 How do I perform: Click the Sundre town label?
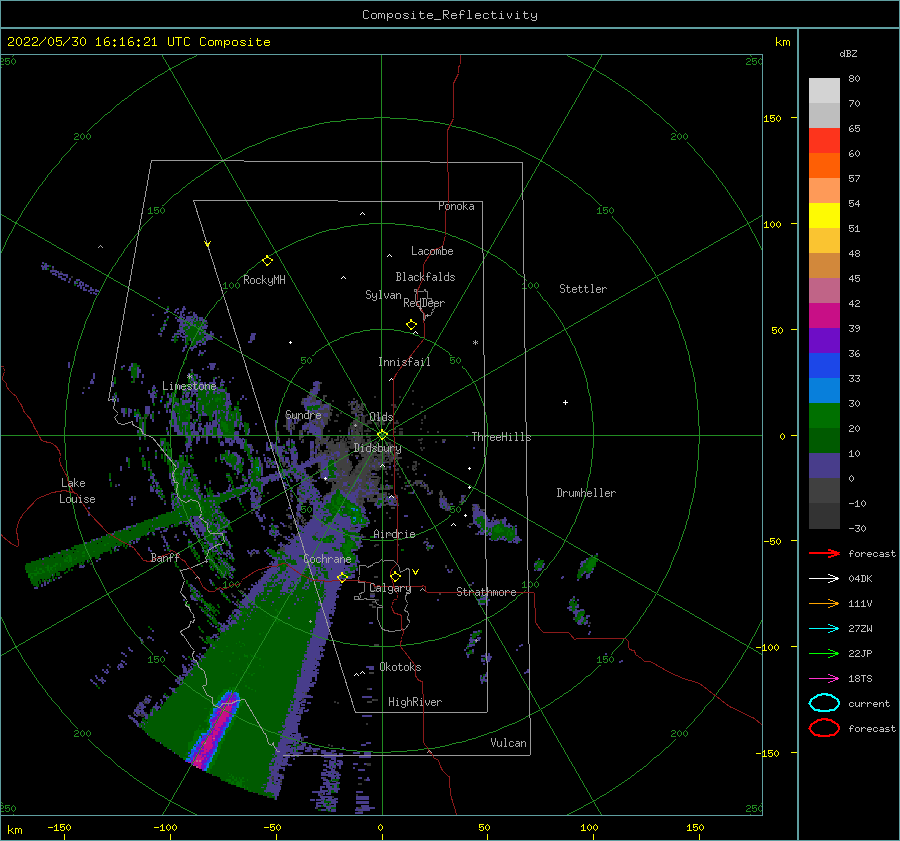point(303,414)
